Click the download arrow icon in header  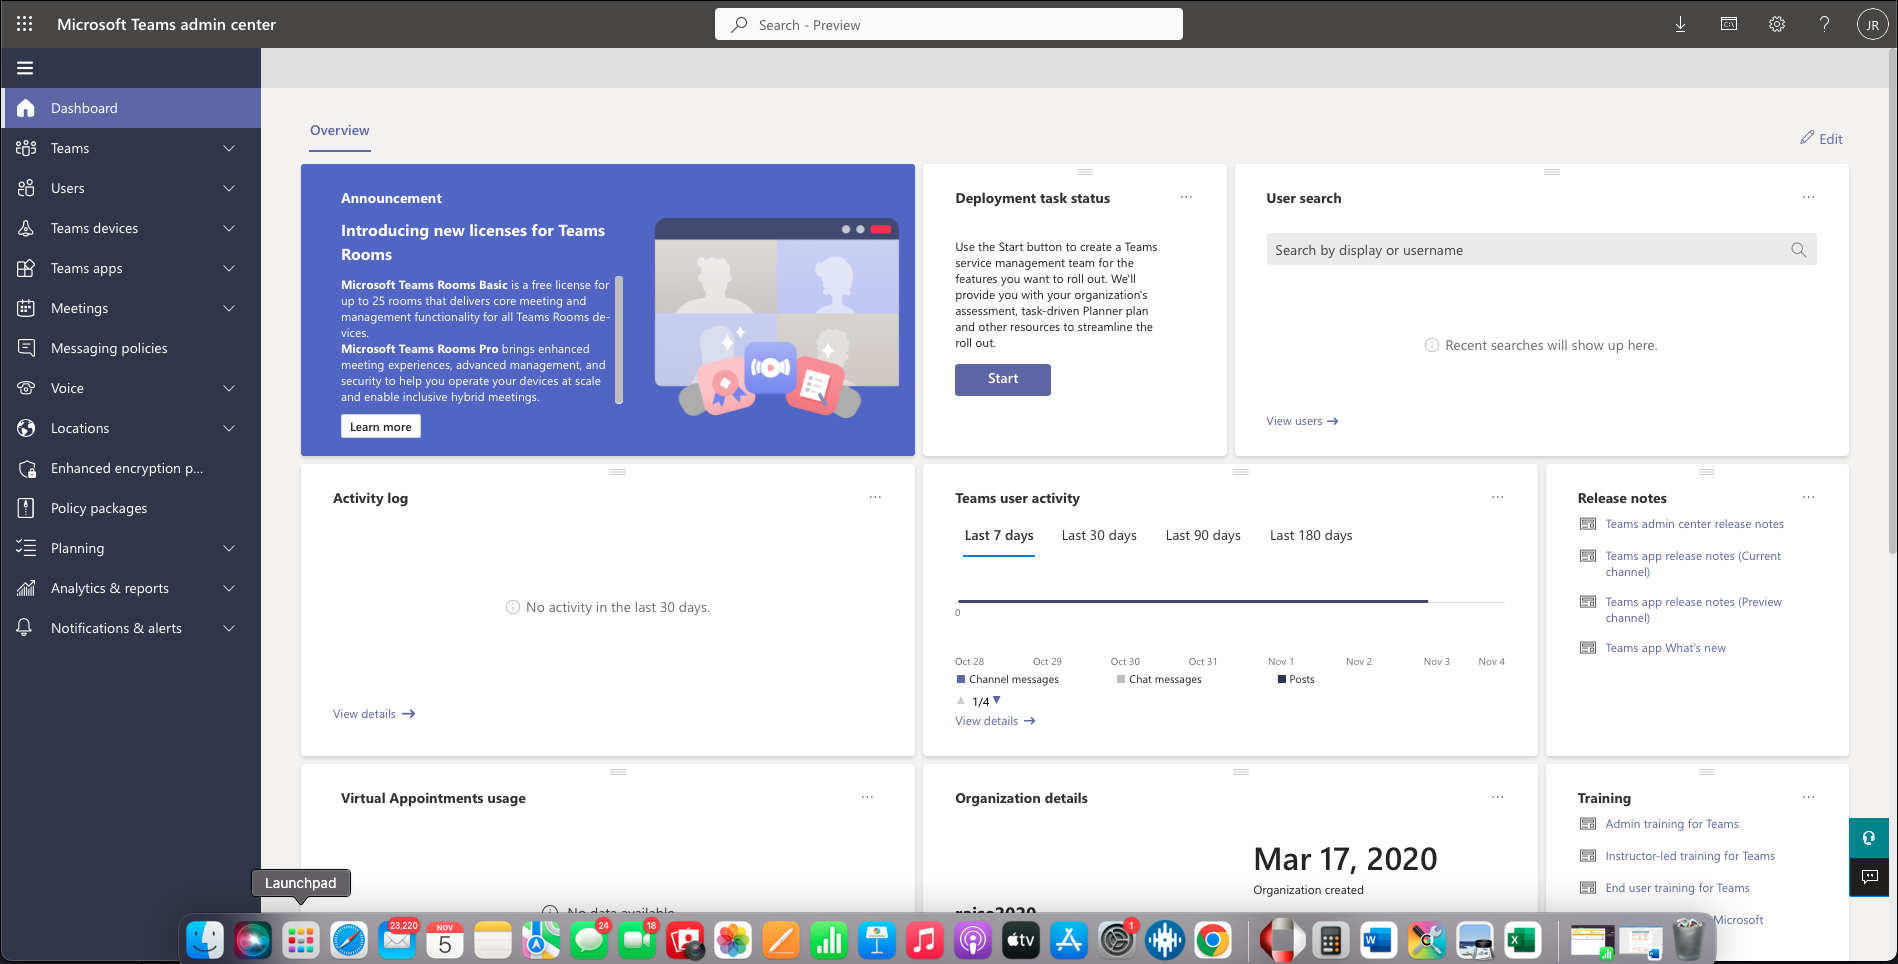1680,24
